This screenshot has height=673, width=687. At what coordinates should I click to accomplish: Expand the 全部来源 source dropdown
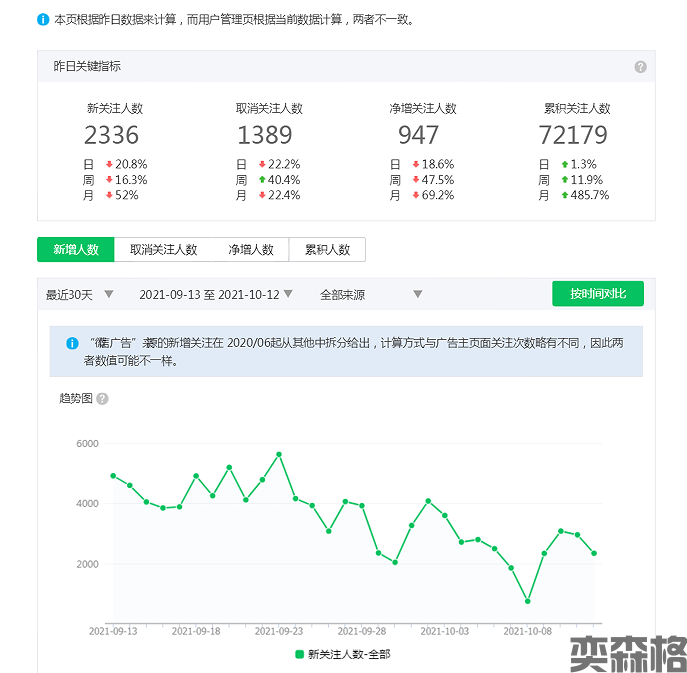[370, 295]
